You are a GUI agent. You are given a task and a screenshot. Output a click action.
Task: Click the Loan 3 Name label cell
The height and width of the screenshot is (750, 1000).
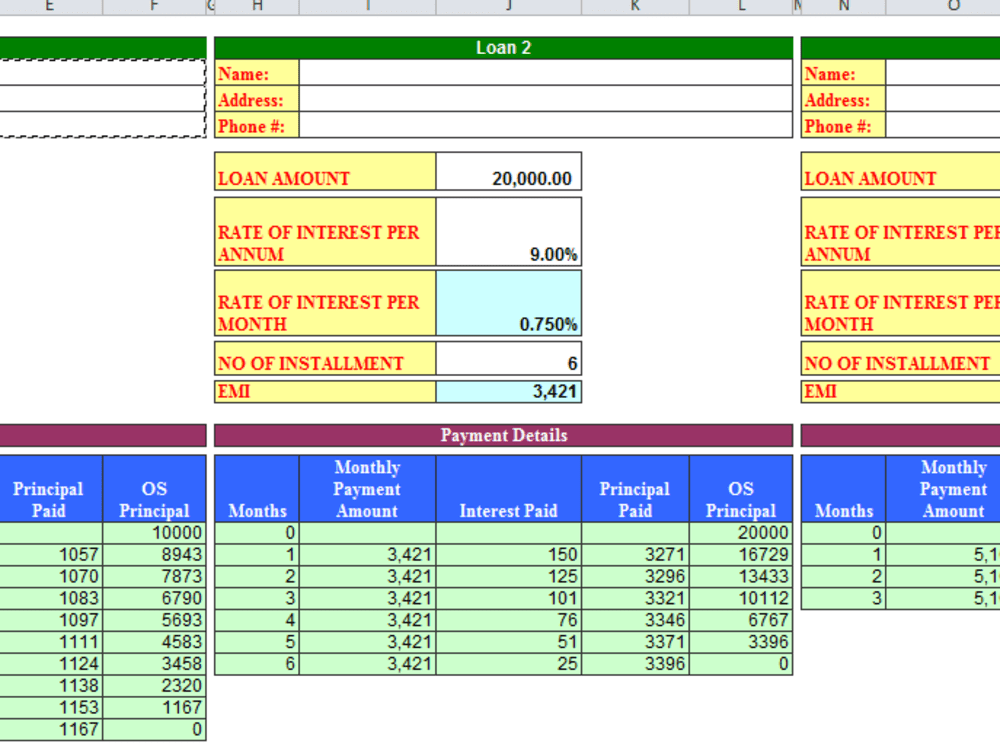[844, 73]
